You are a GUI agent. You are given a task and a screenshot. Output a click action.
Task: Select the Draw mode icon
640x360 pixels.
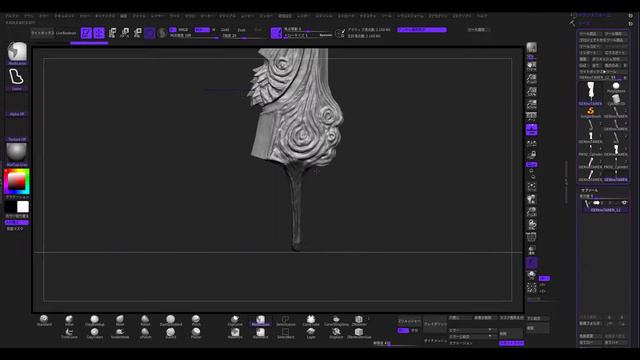point(99,33)
